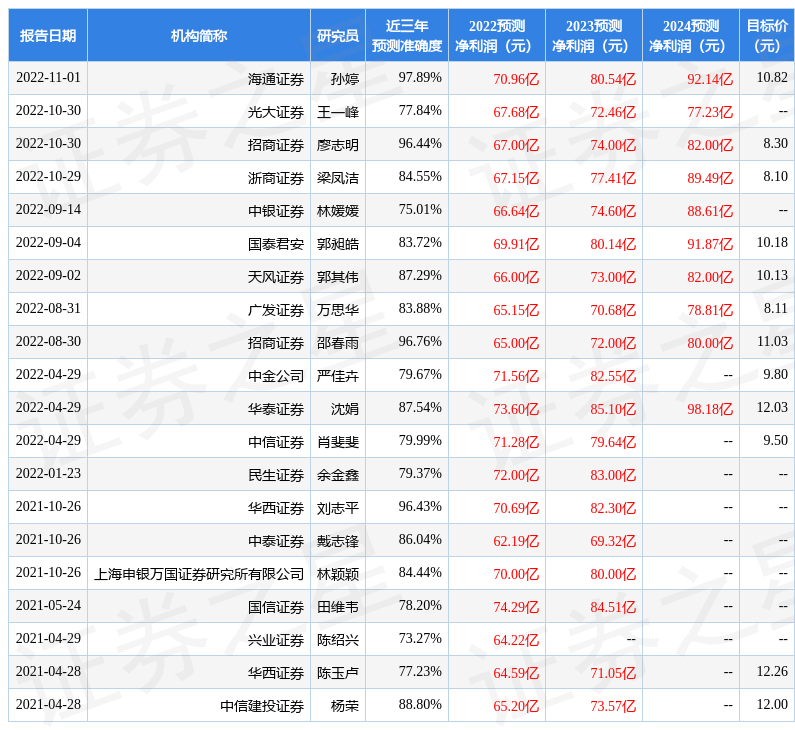Click researcher name 梁凤洁

click(x=338, y=178)
